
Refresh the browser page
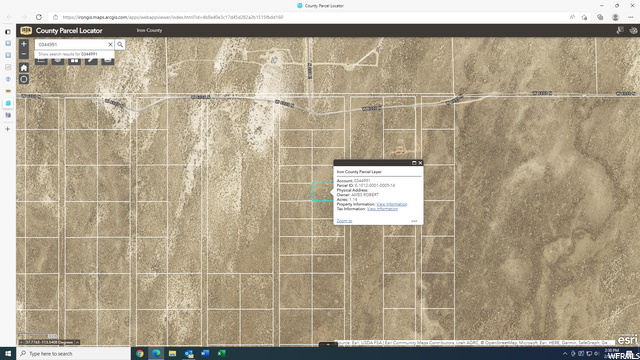click(x=39, y=17)
